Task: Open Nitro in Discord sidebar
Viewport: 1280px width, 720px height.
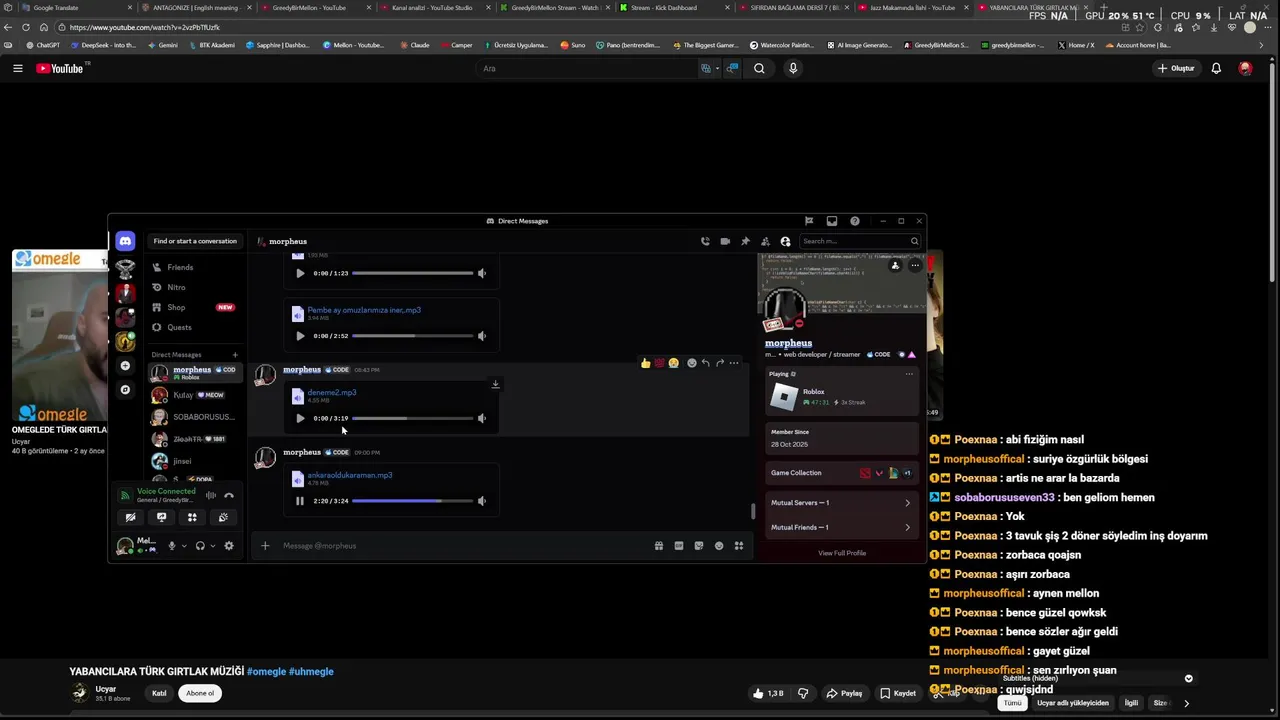Action: [196, 287]
